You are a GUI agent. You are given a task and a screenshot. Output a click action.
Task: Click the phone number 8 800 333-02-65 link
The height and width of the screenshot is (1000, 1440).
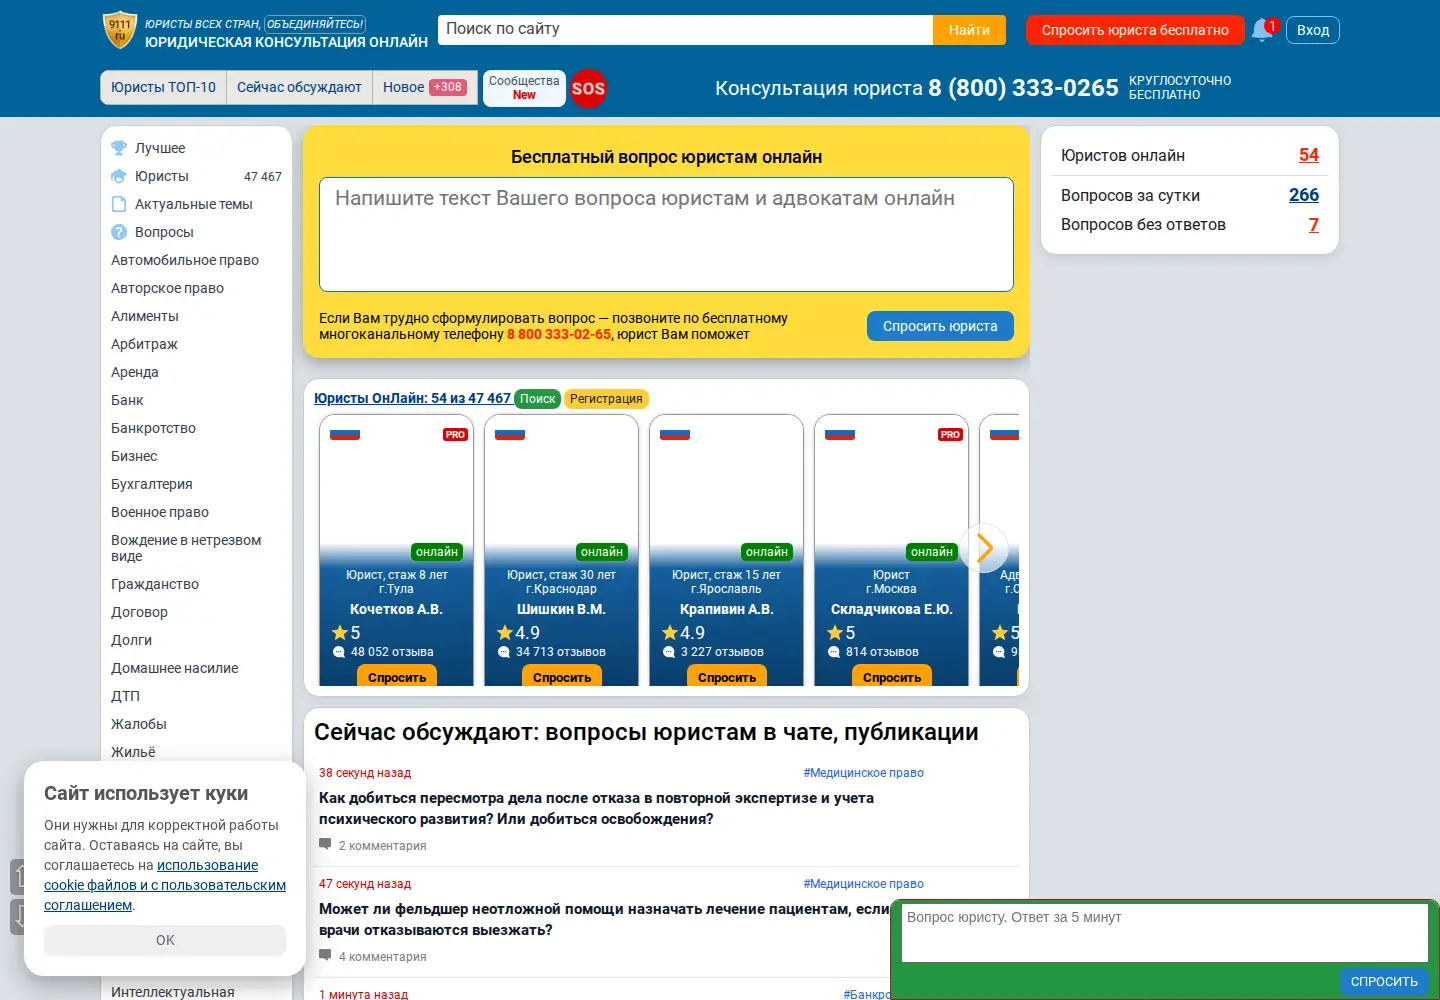[x=559, y=334]
